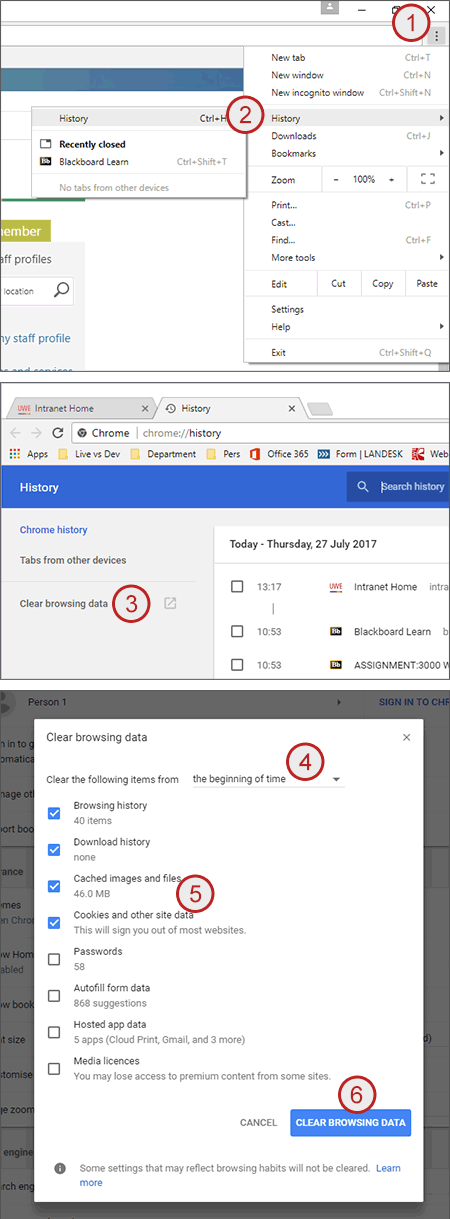Open the Office 365 bookmark
Image resolution: width=450 pixels, height=1219 pixels.
click(278, 454)
